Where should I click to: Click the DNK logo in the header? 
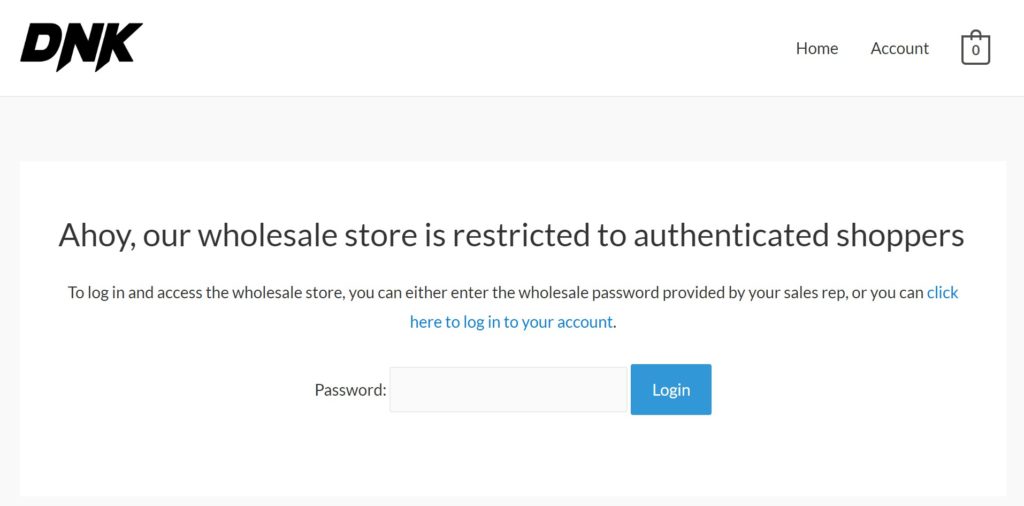81,47
